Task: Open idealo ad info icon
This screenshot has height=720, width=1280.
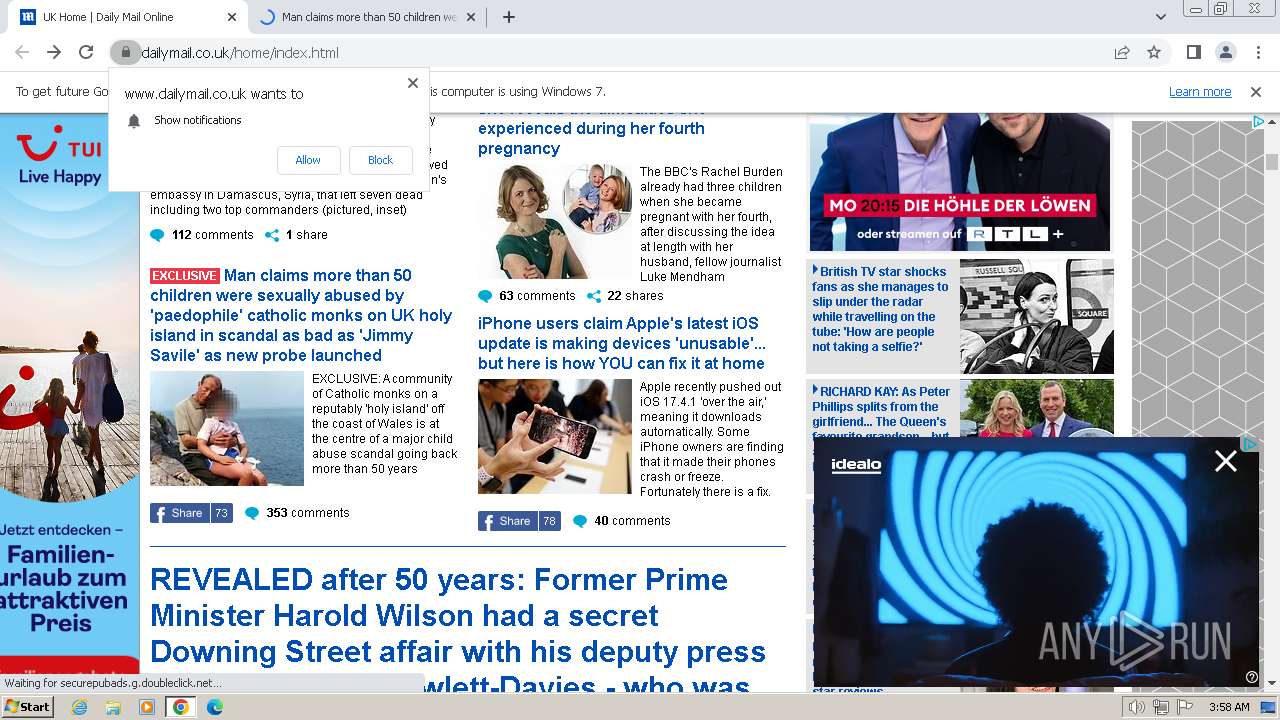Action: (x=1252, y=677)
